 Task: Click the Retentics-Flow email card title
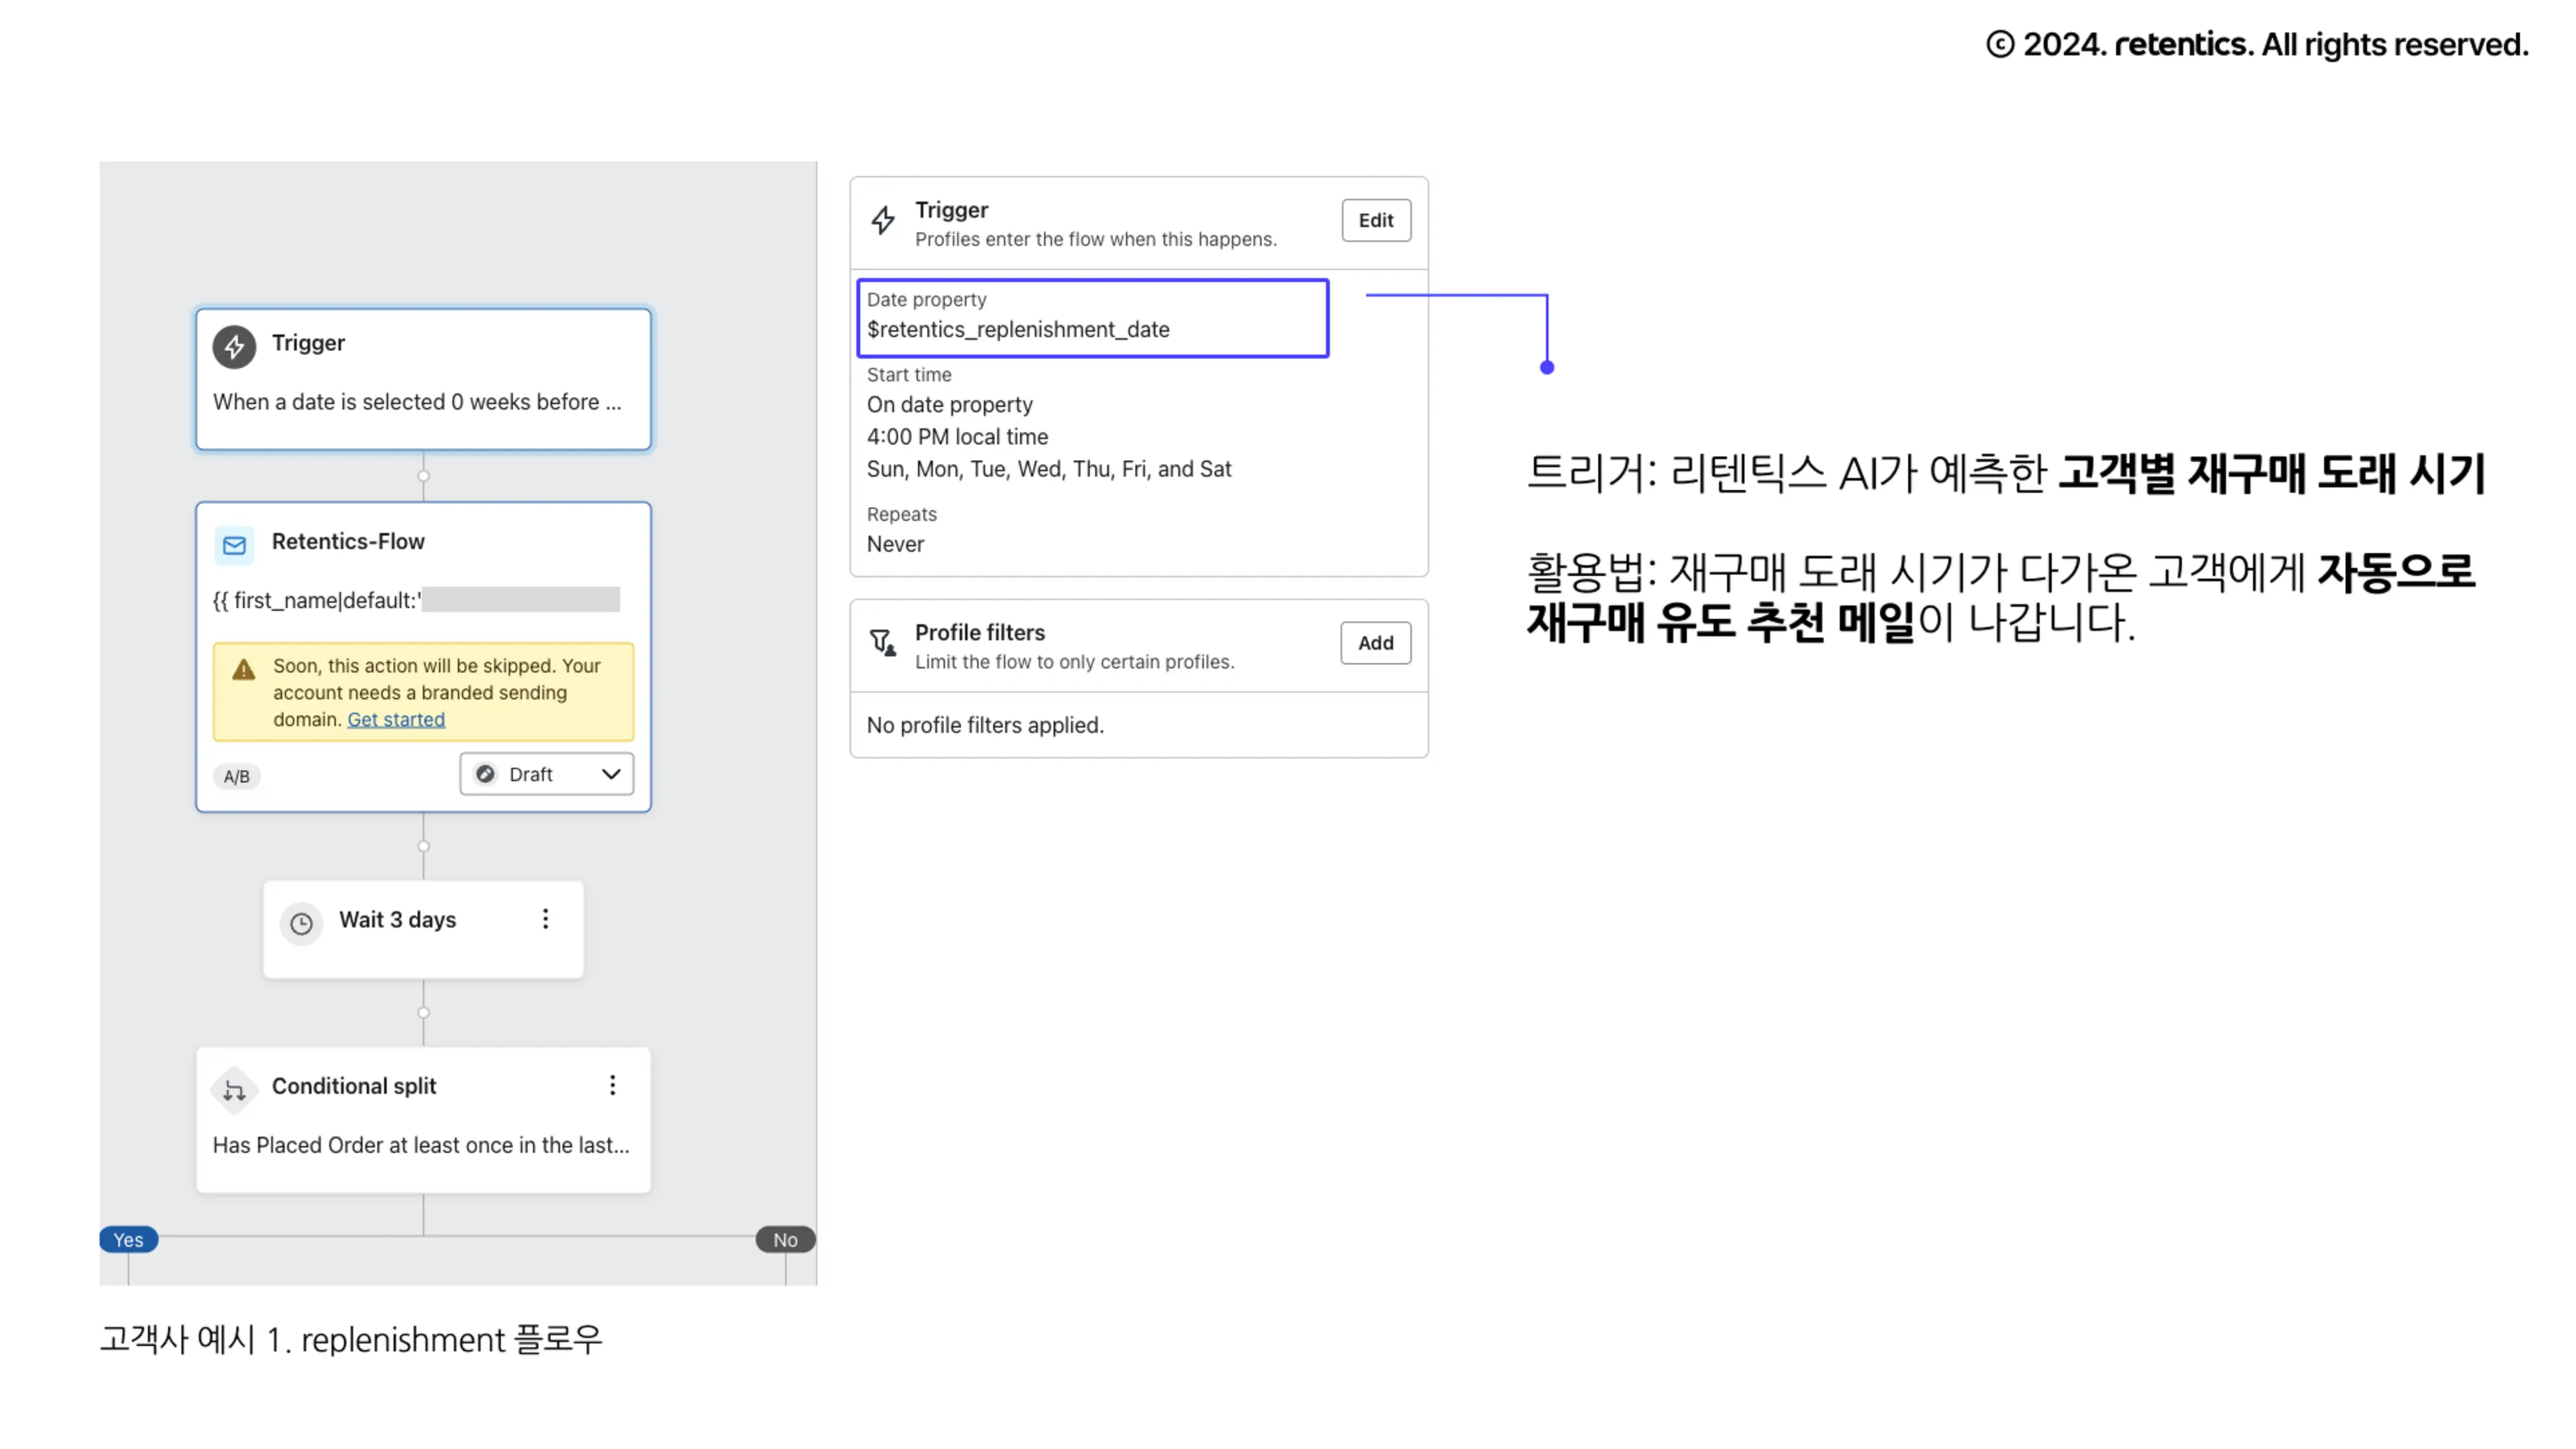348,541
